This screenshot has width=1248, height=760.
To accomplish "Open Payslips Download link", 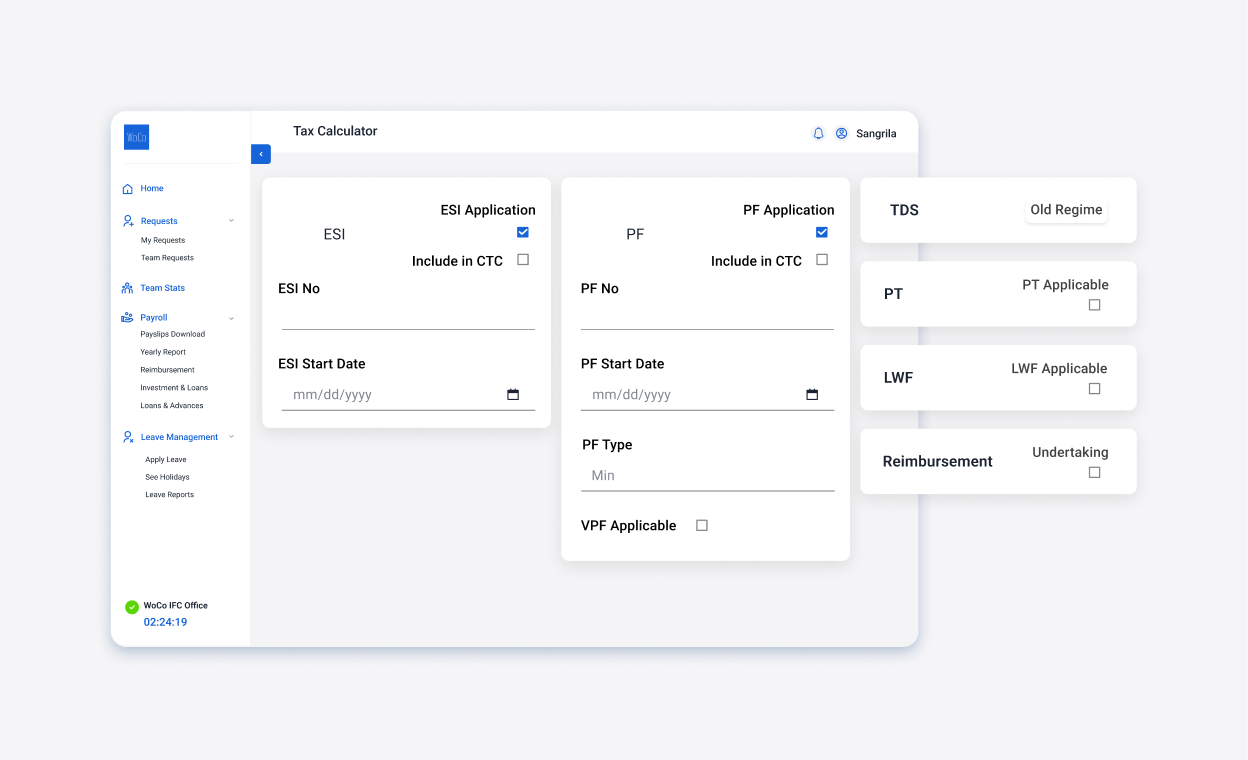I will coord(172,335).
